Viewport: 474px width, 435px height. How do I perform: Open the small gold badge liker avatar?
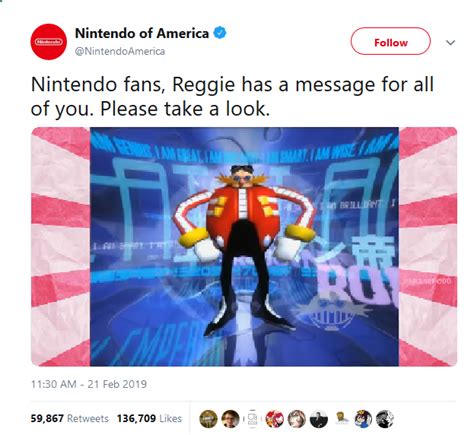click(x=341, y=419)
